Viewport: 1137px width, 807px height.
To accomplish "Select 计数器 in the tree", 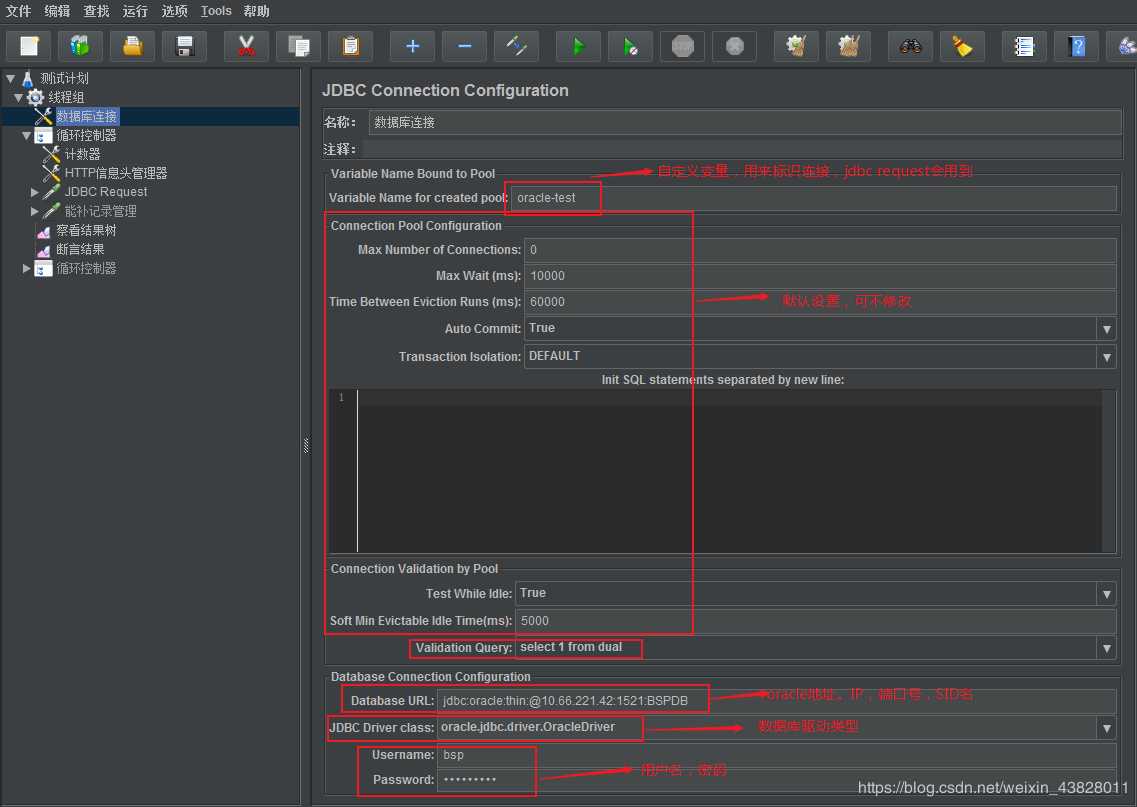I will [82, 154].
